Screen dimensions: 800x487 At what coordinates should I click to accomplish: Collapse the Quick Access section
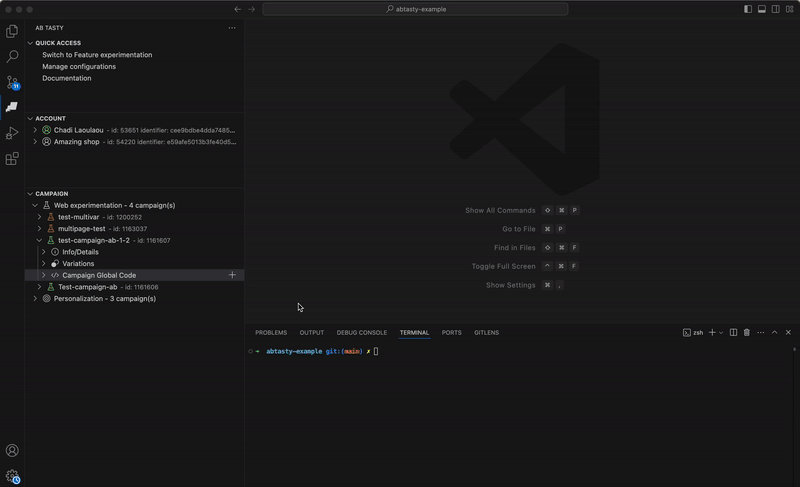point(30,43)
